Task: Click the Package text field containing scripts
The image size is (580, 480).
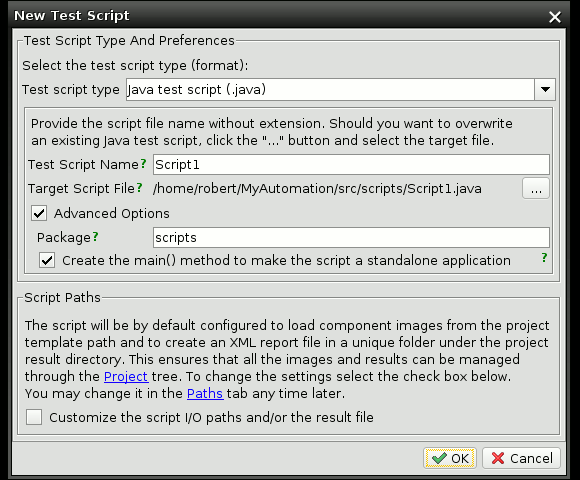Action: [351, 237]
